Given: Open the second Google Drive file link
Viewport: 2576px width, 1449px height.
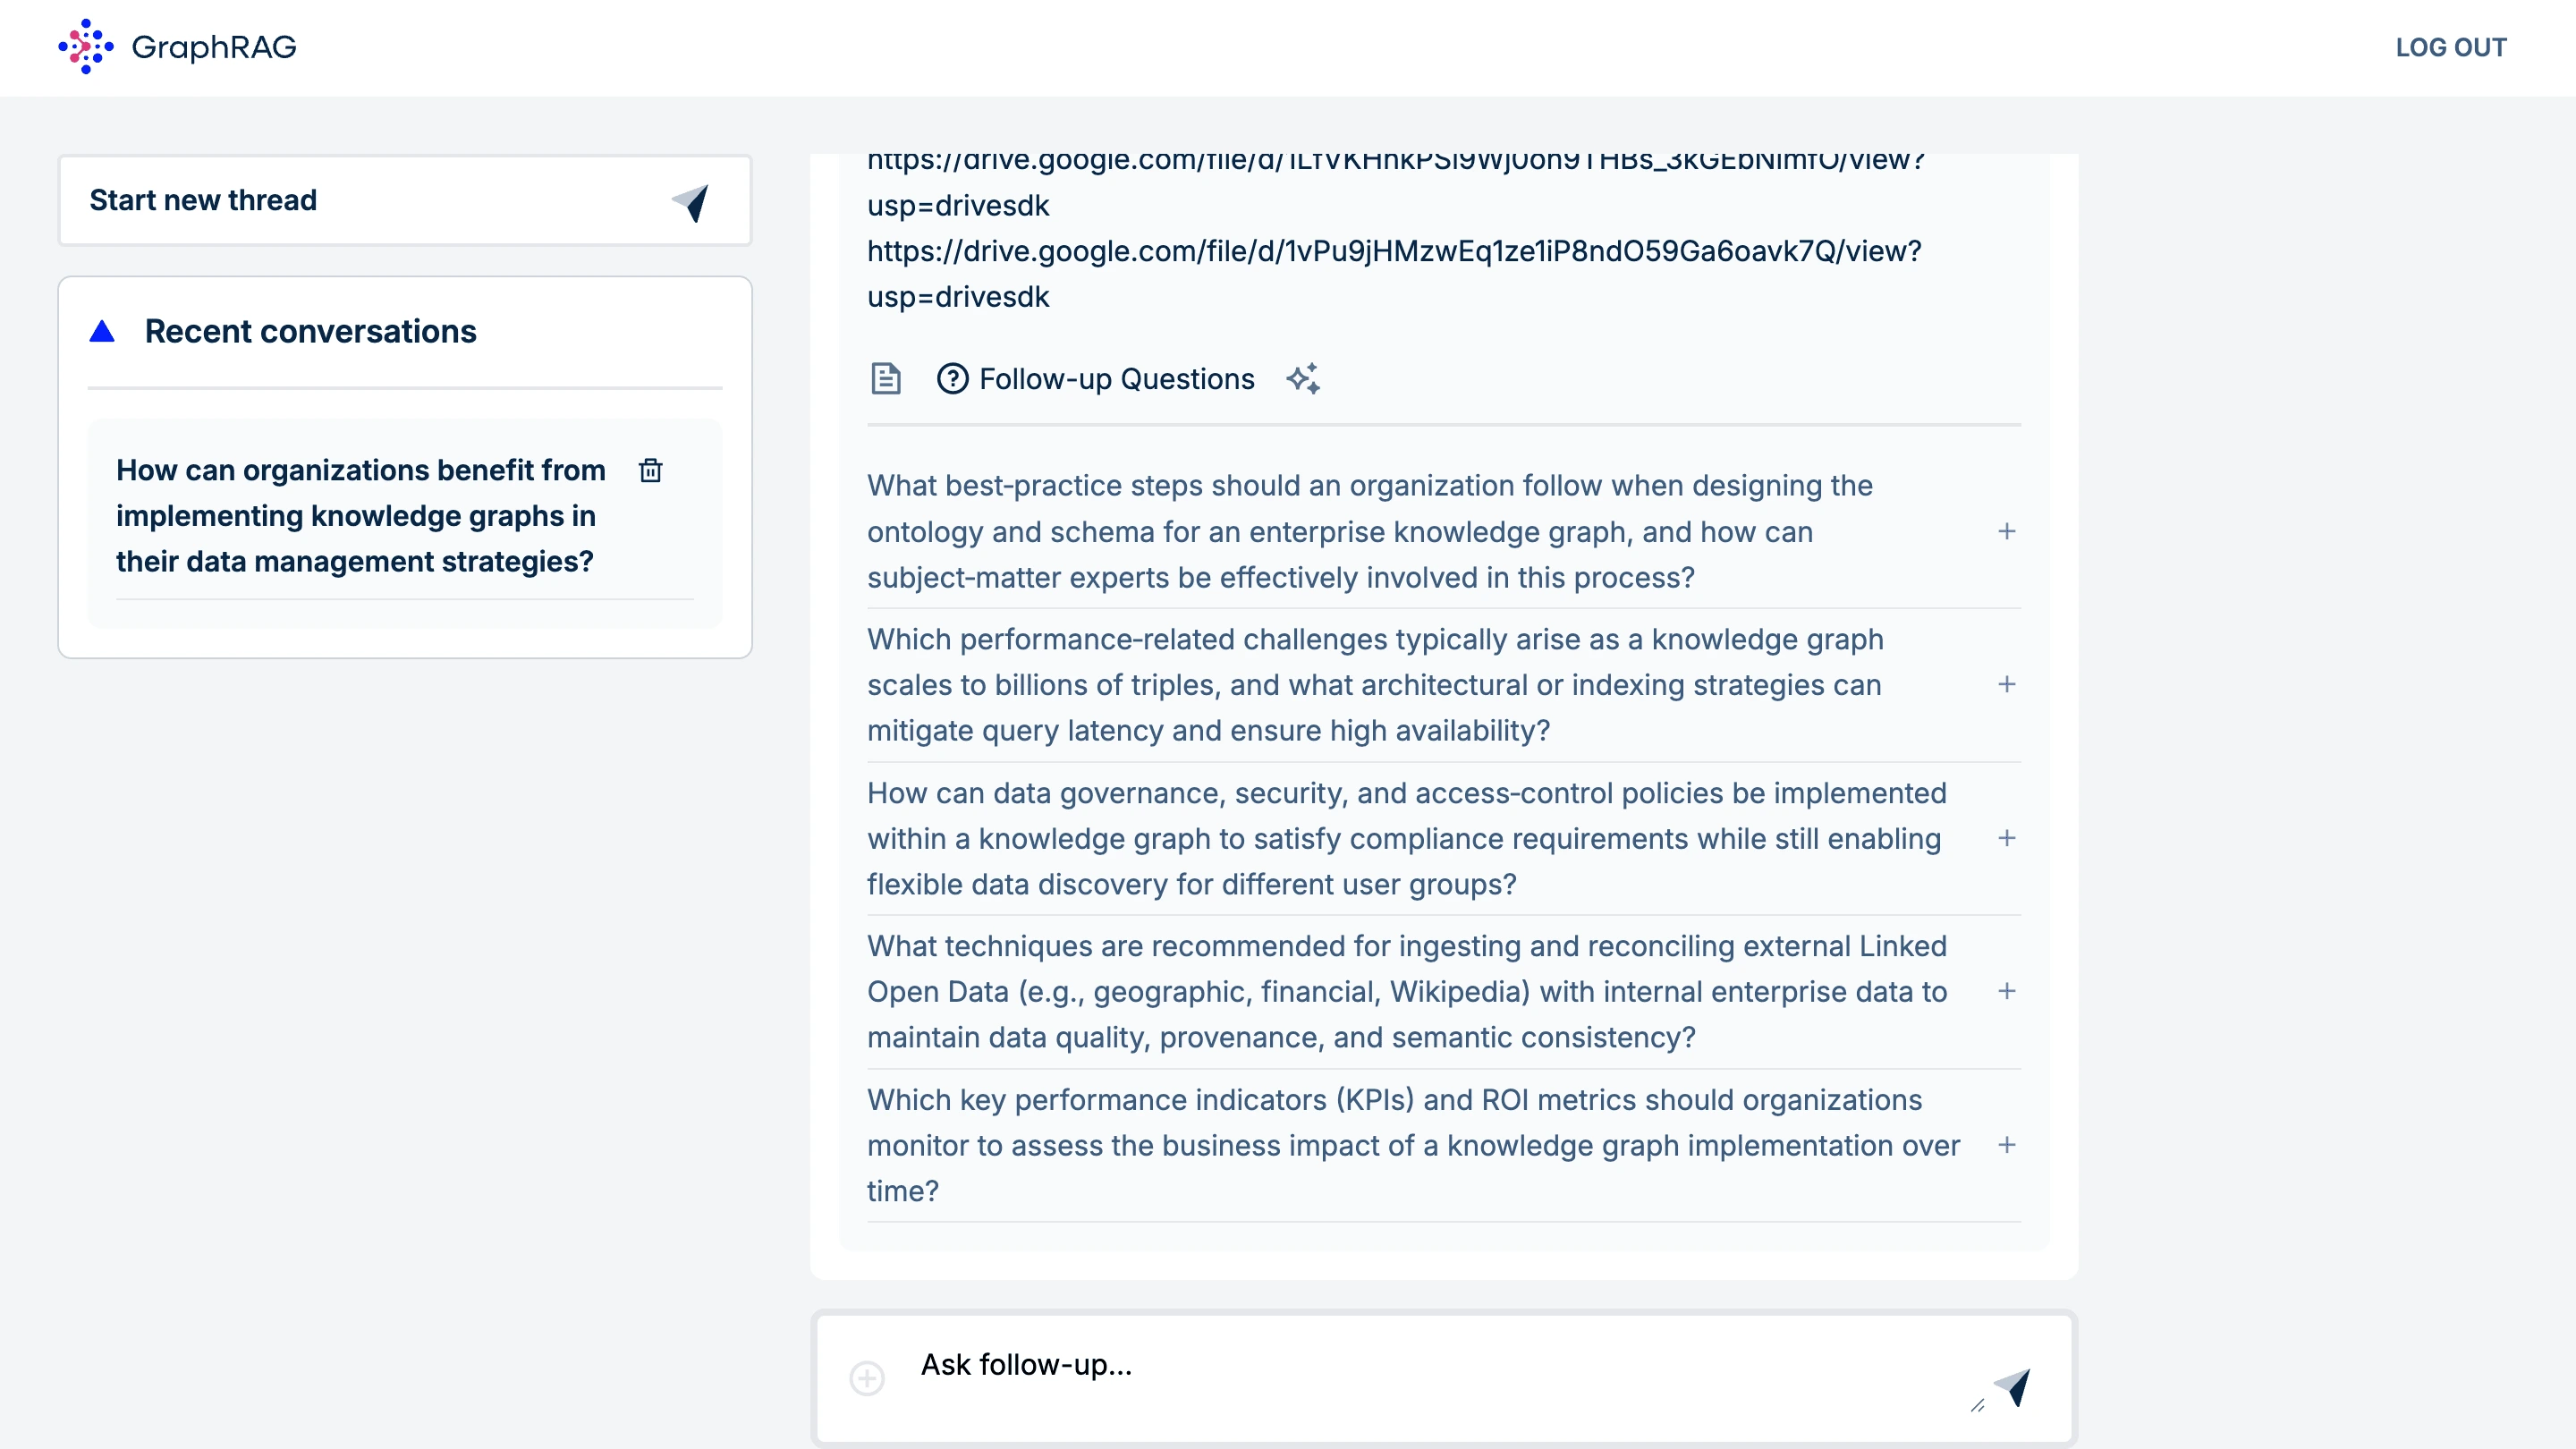Looking at the screenshot, I should point(1393,251).
